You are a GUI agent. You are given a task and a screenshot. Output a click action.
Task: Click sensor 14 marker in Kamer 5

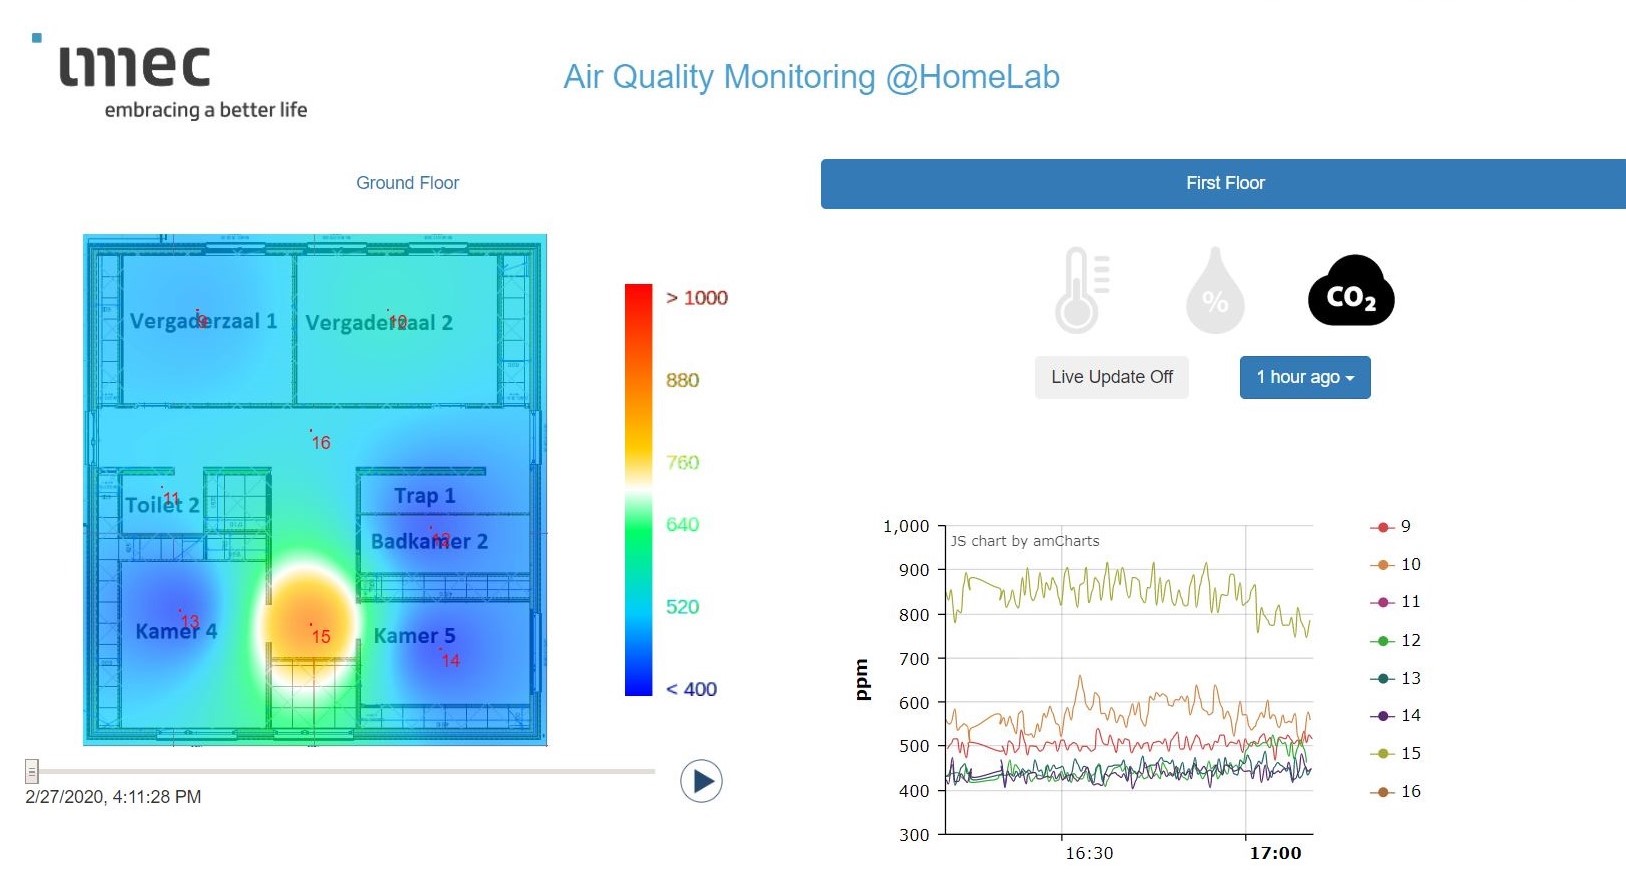click(450, 659)
